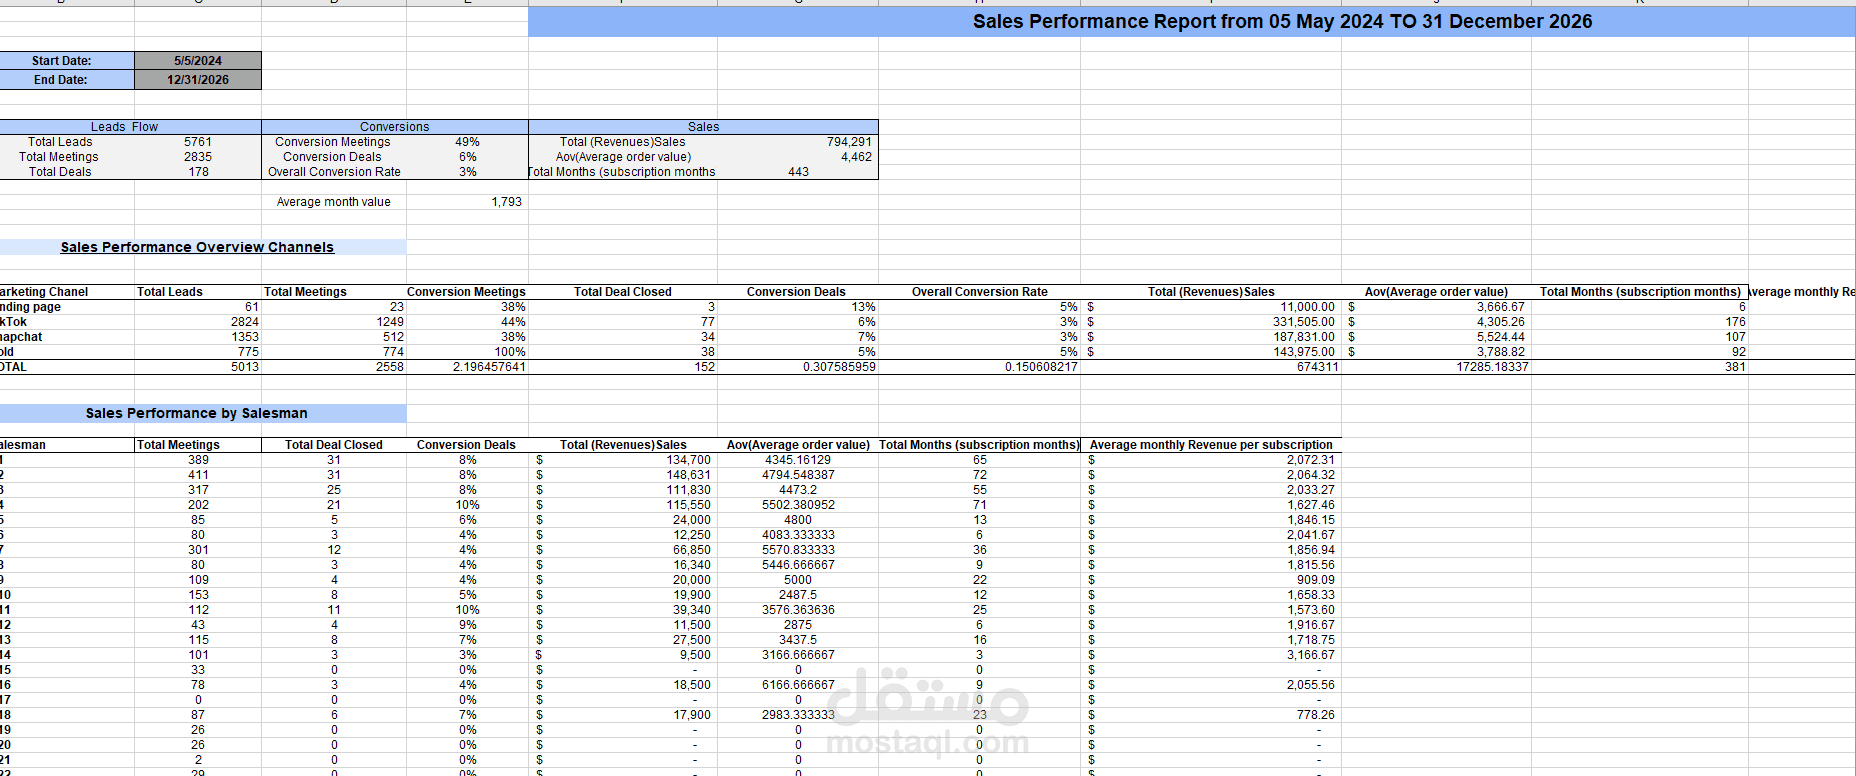Click the Start Date label cell

pyautogui.click(x=67, y=61)
